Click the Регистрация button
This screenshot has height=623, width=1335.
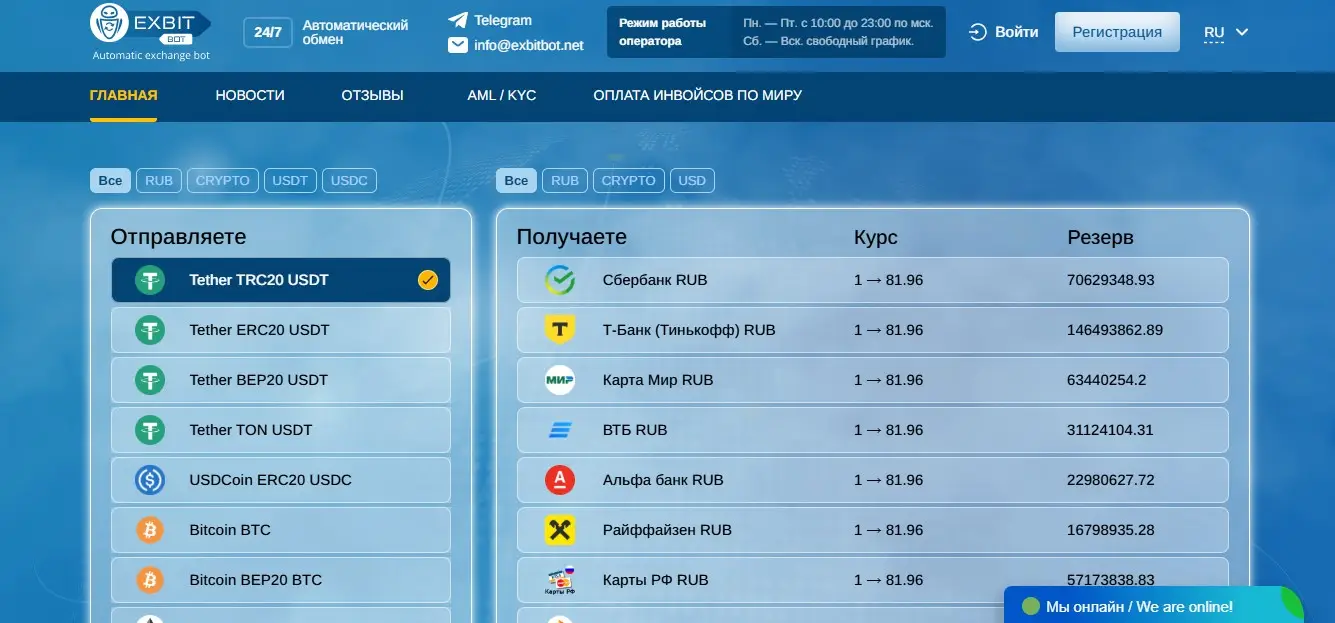1117,32
